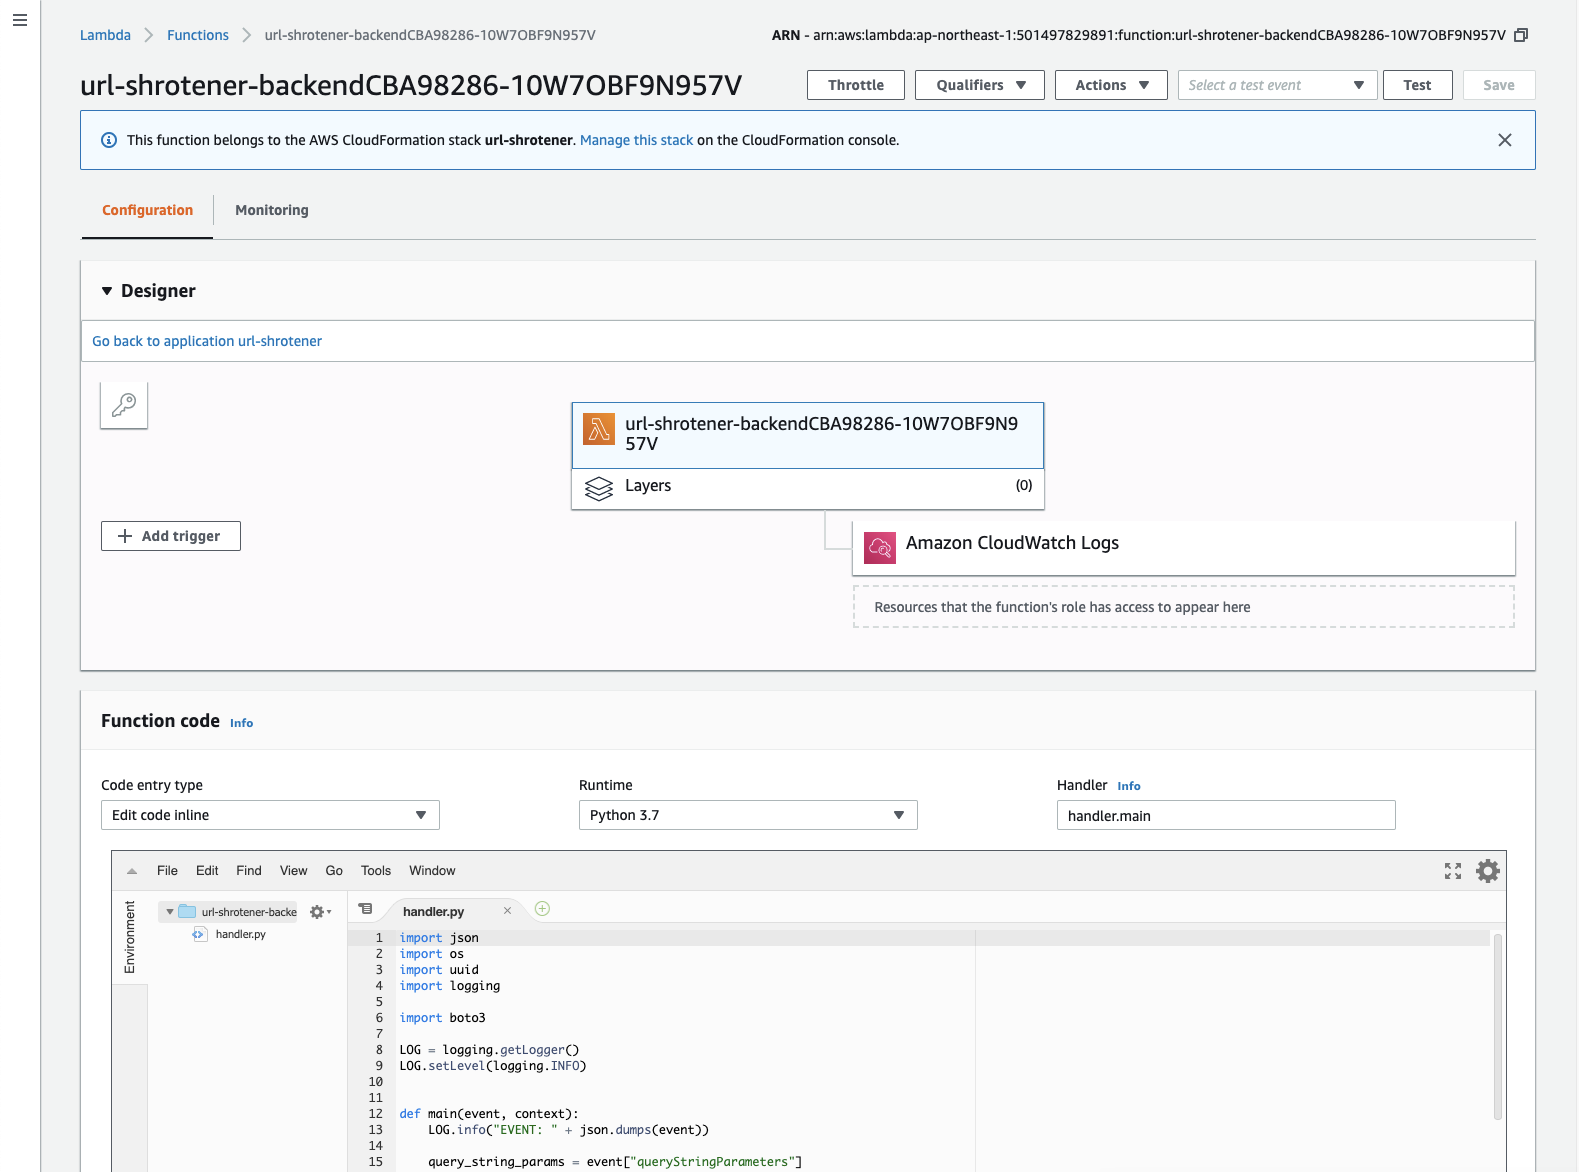Open the File menu in the editor

pos(167,871)
